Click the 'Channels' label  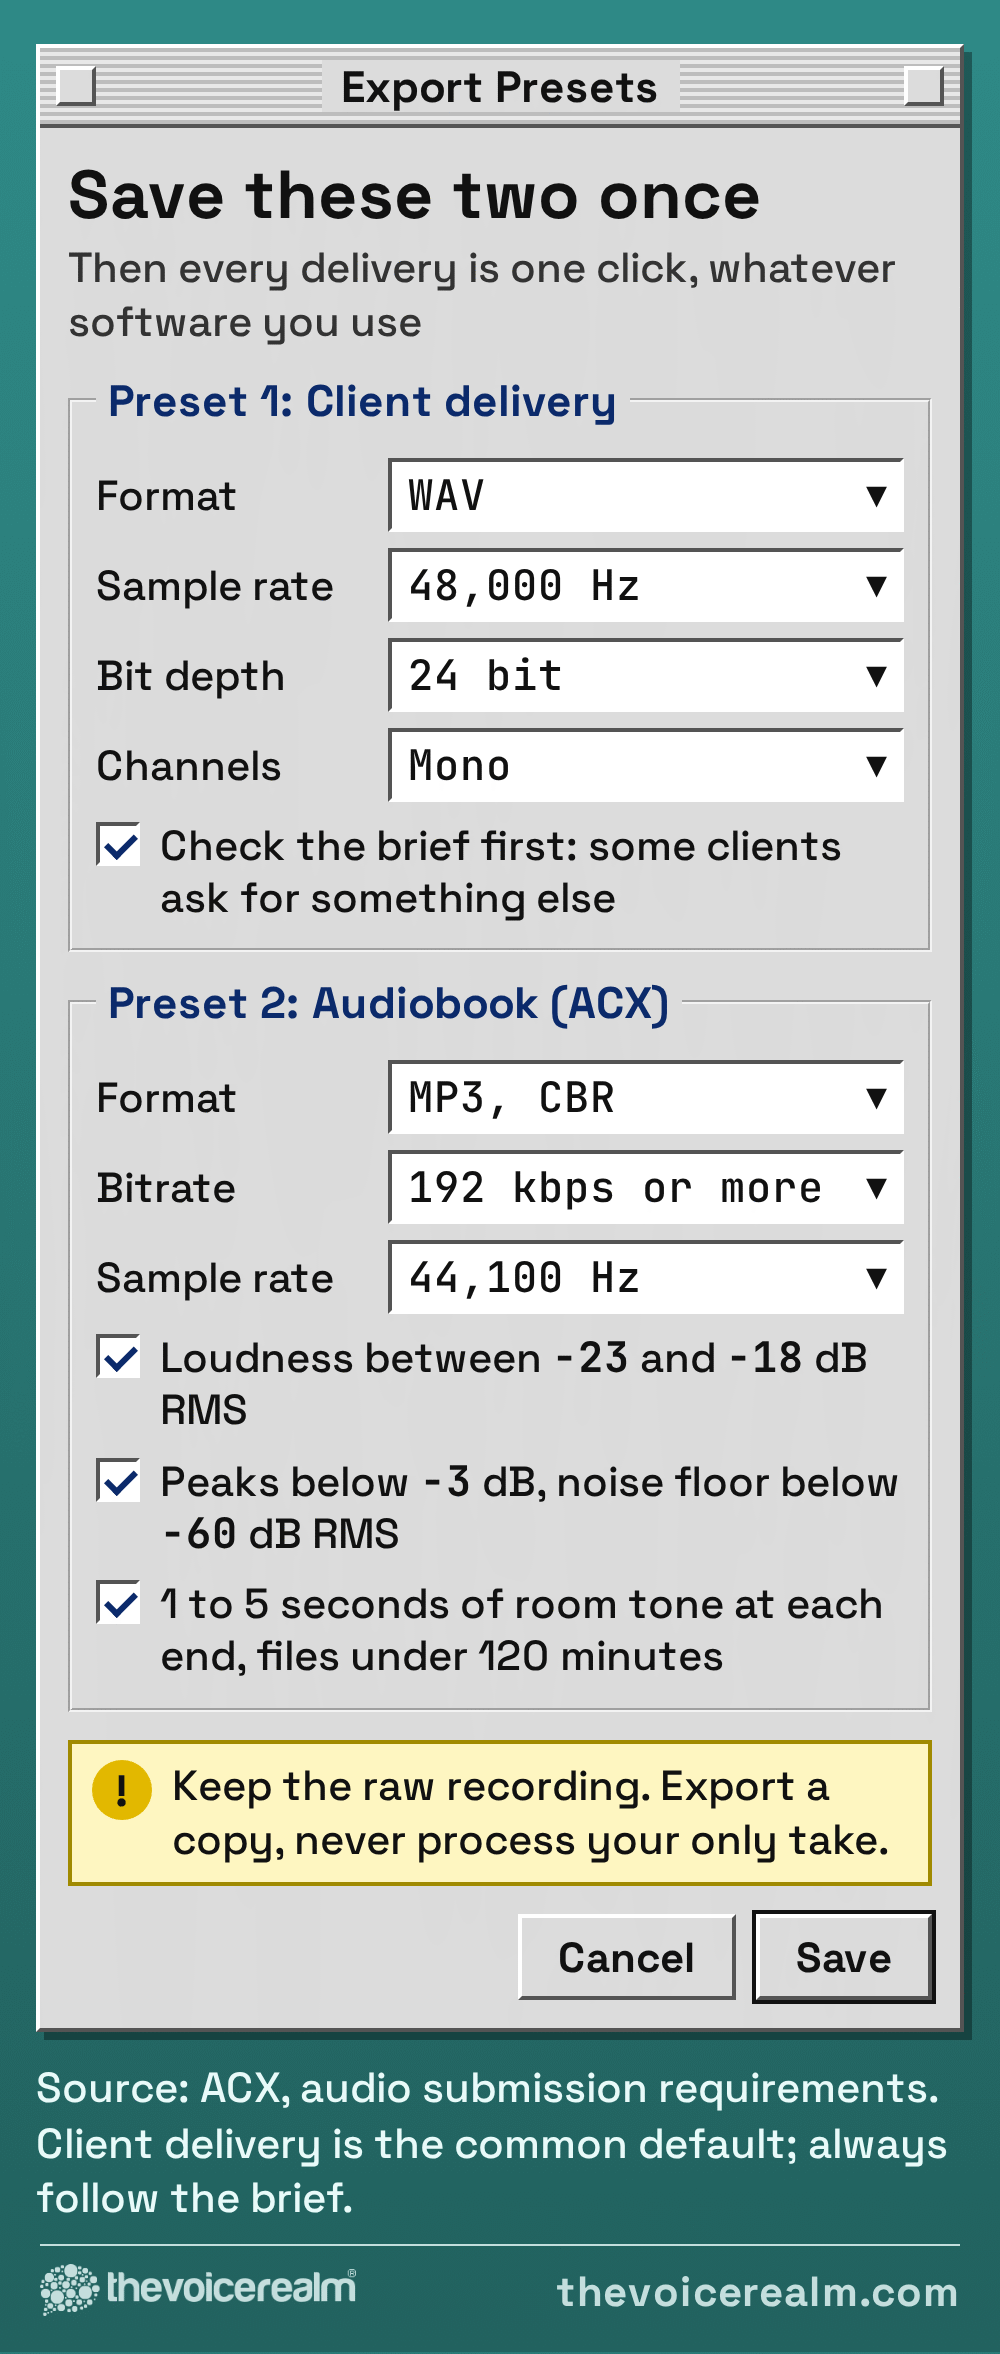[x=189, y=766]
